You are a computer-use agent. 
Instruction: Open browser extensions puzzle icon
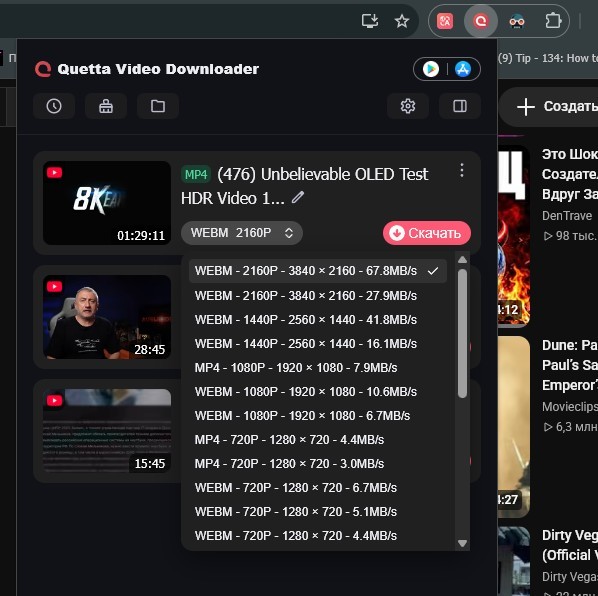tap(553, 21)
